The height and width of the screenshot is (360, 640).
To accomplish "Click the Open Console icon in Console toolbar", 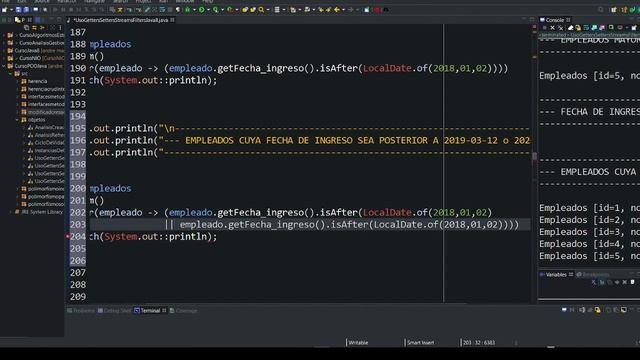I will 634,28.
